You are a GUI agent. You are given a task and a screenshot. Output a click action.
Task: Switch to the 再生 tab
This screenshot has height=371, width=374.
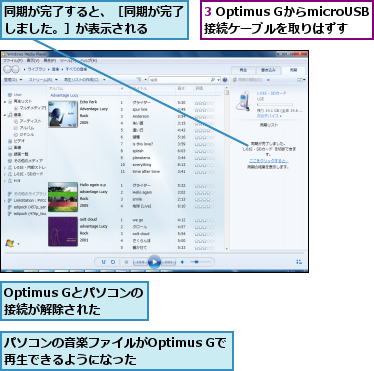(243, 70)
